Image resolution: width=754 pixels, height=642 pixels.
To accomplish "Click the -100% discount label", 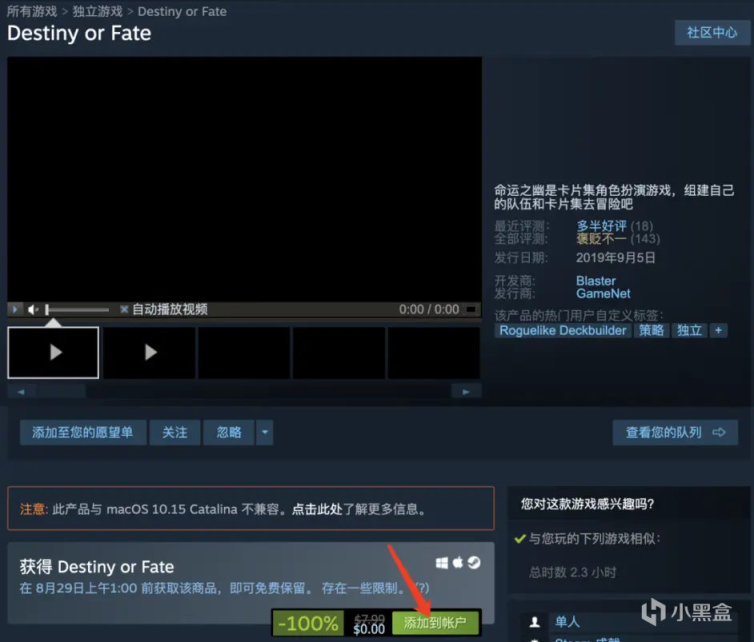I will click(308, 623).
